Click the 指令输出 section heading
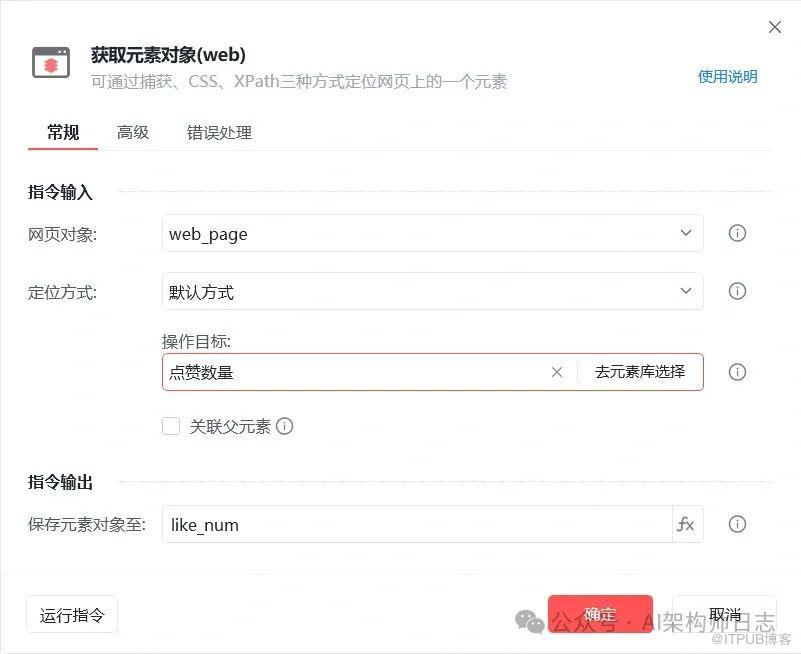This screenshot has height=654, width=801. pos(60,482)
